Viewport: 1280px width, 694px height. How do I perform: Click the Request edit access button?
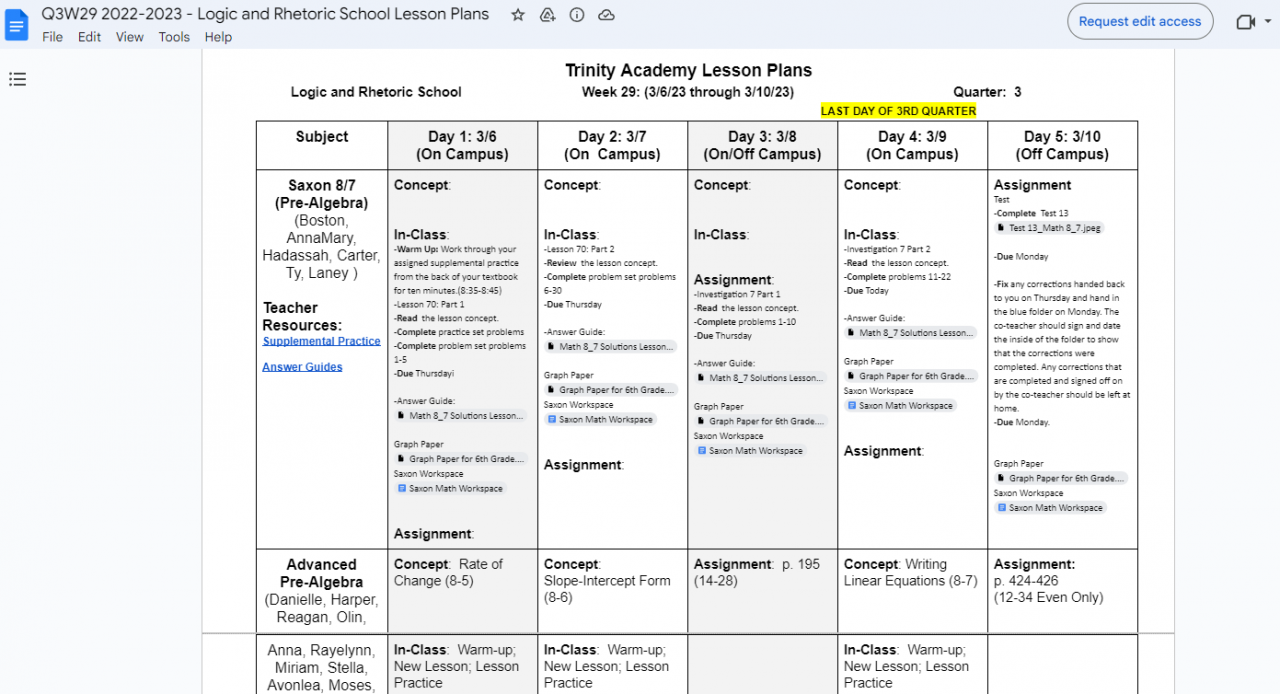1140,20
